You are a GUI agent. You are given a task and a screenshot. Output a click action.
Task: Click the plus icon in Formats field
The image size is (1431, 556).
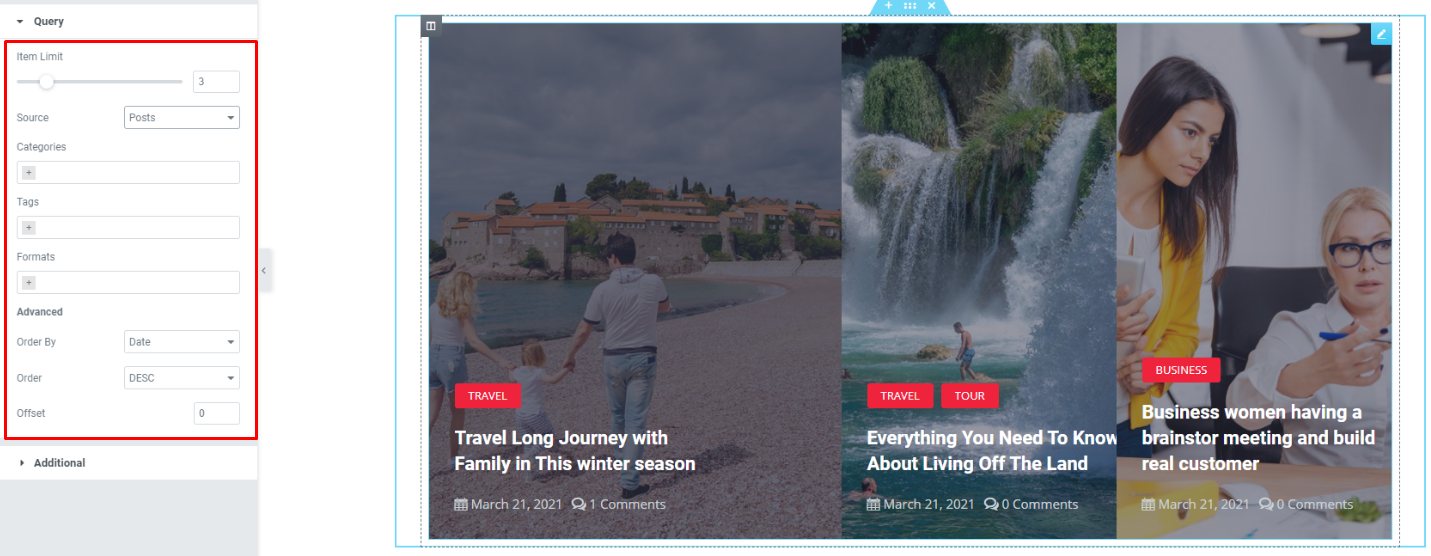pyautogui.click(x=28, y=283)
